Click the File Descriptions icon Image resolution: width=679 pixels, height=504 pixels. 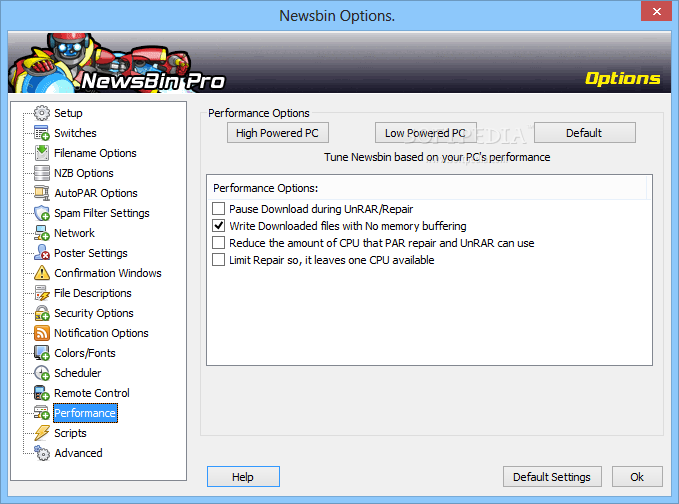pyautogui.click(x=42, y=293)
